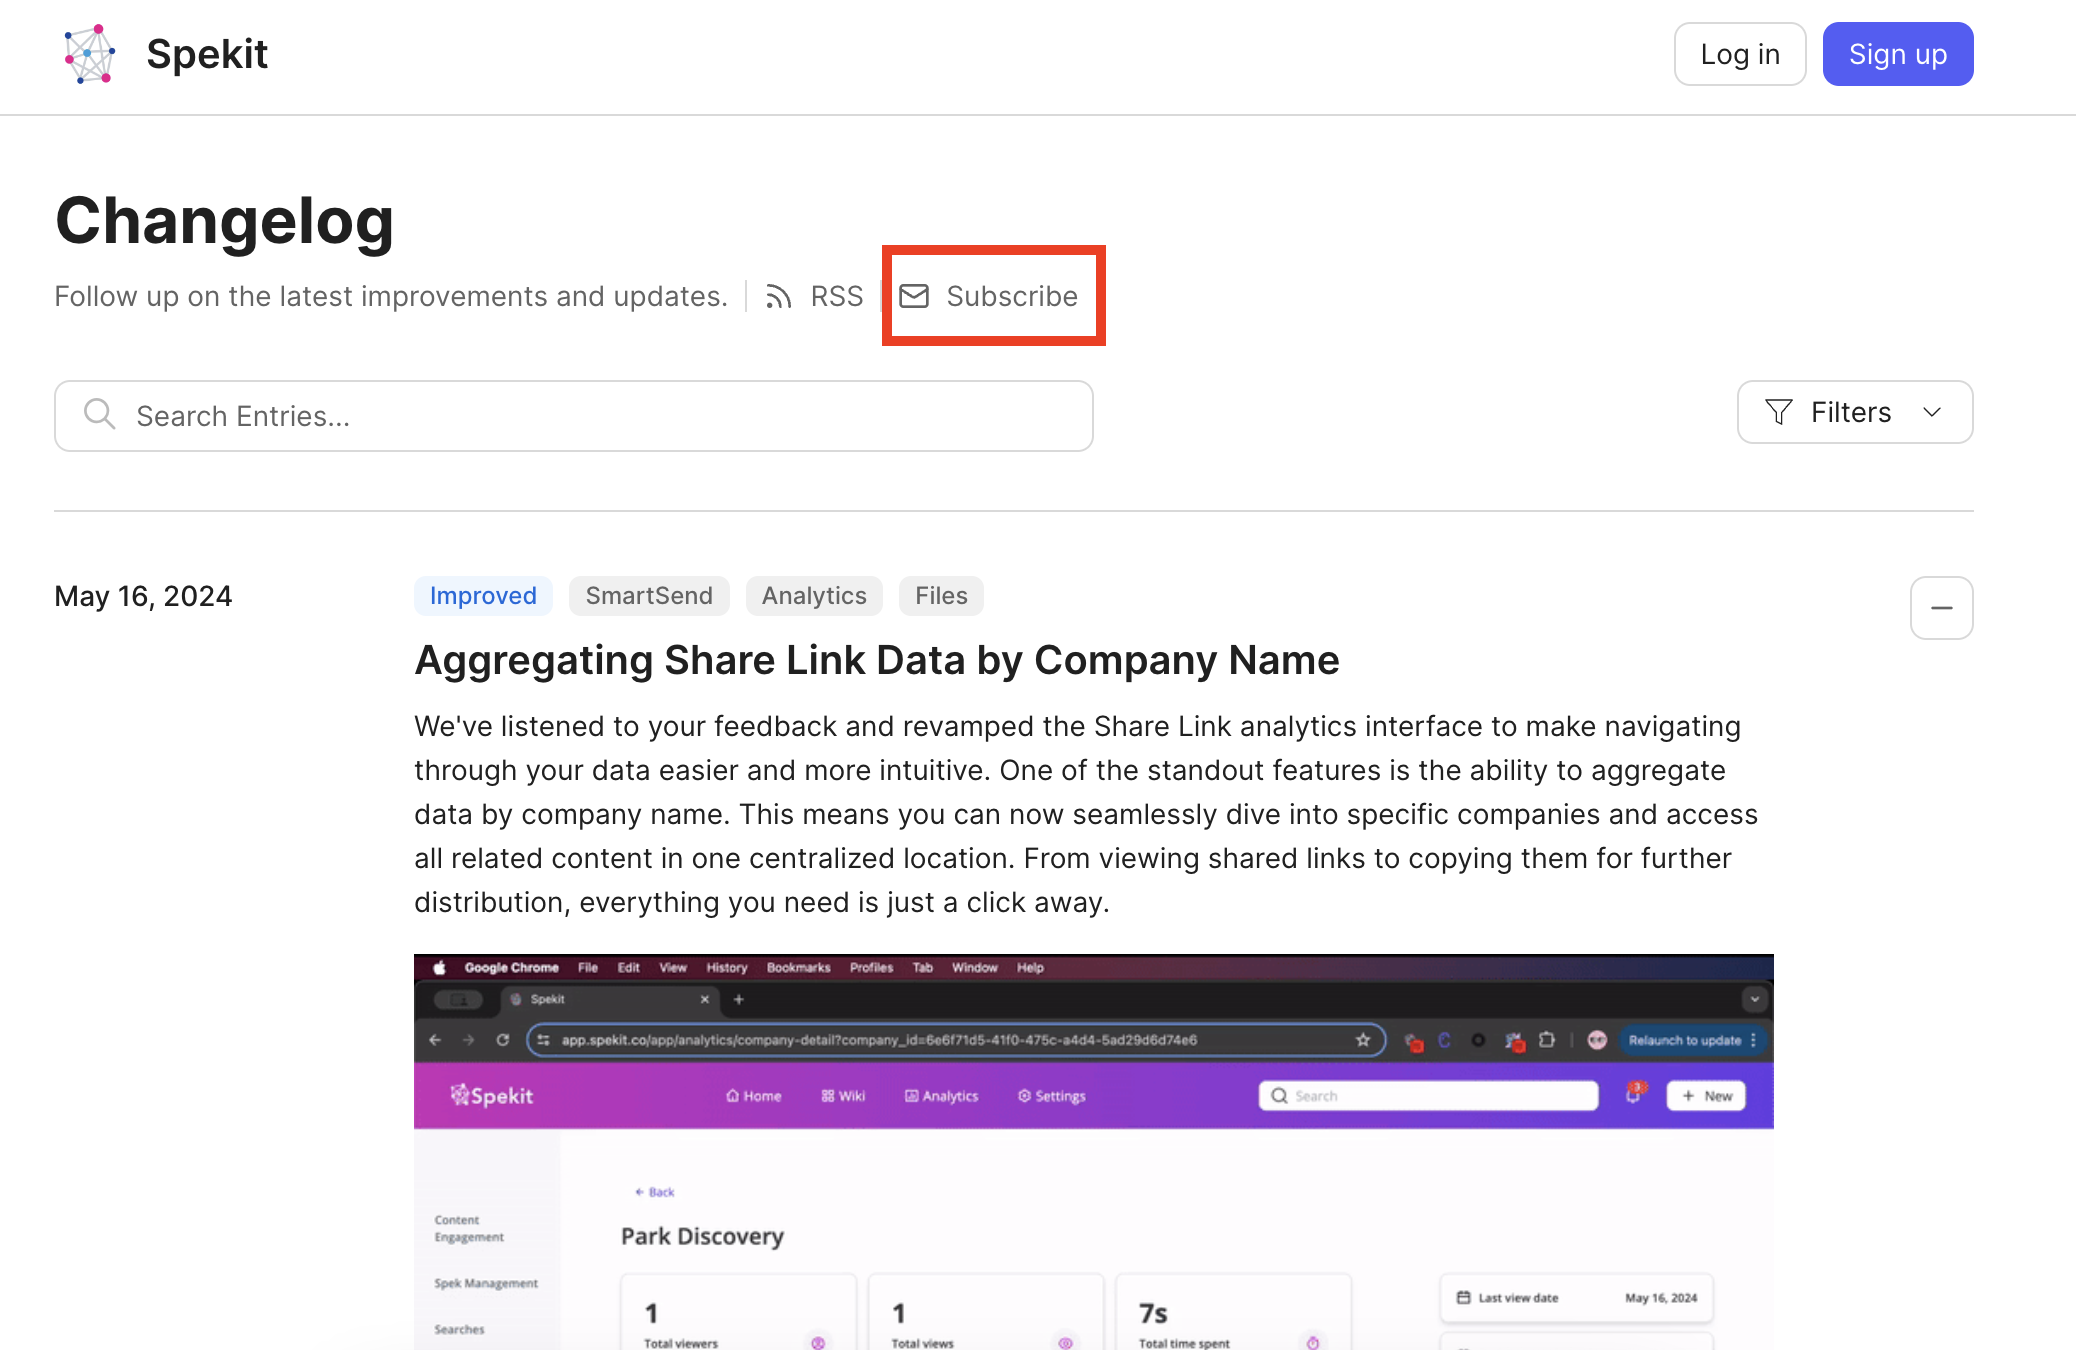Subscribe to changelog updates
The height and width of the screenshot is (1350, 2076).
coord(1012,296)
